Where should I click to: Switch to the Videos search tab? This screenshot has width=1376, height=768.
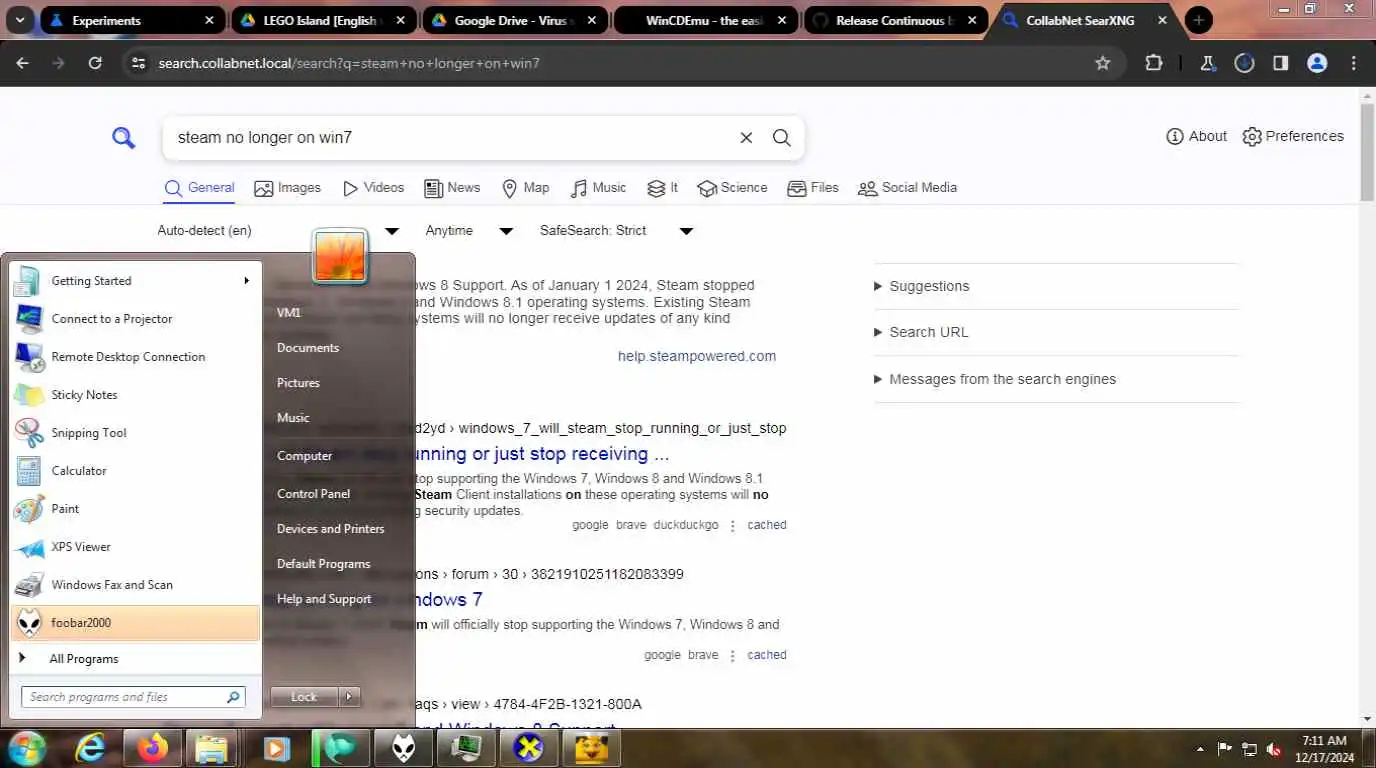point(373,188)
